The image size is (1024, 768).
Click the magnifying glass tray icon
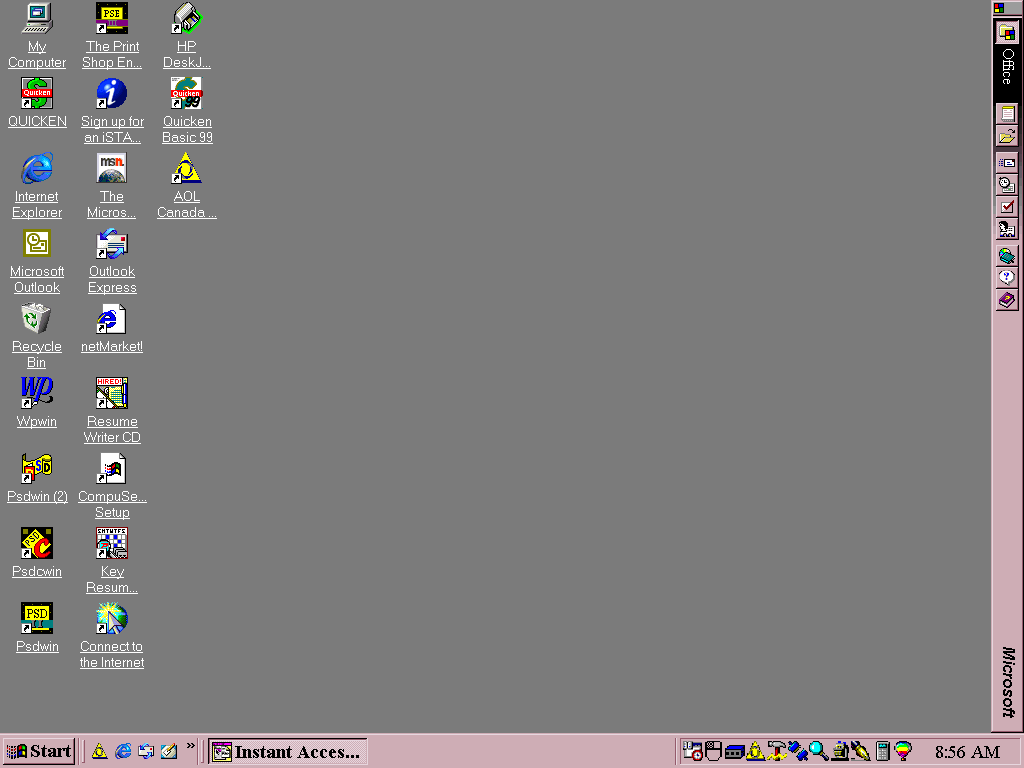(818, 751)
